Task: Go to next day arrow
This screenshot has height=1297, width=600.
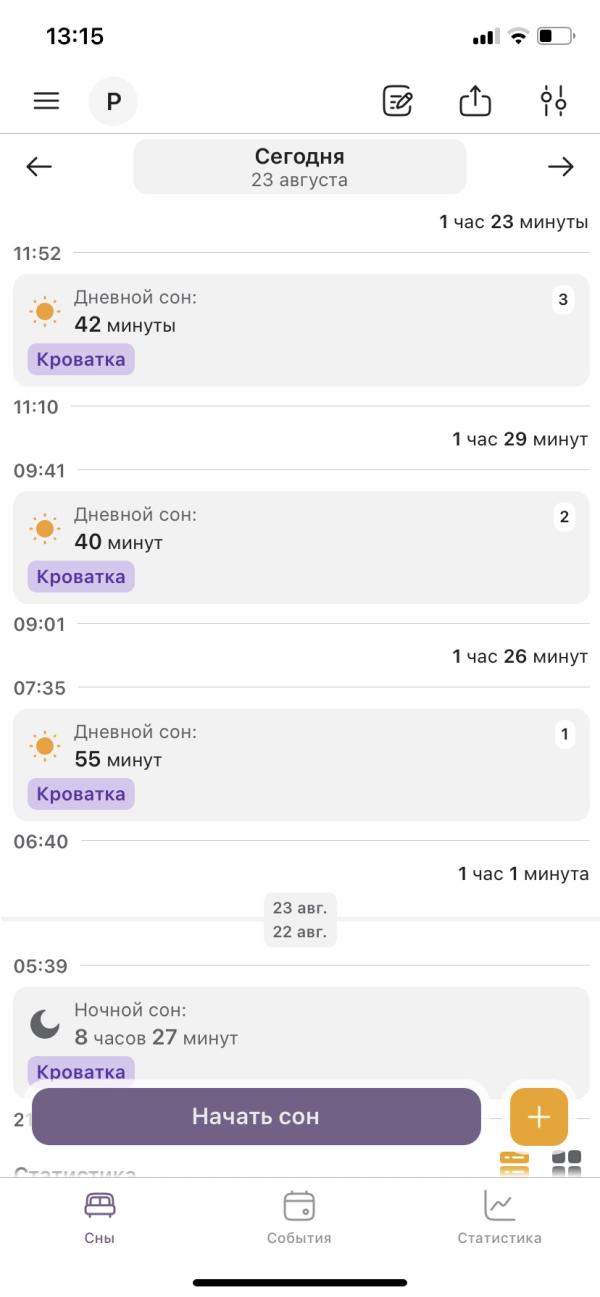Action: [x=561, y=167]
